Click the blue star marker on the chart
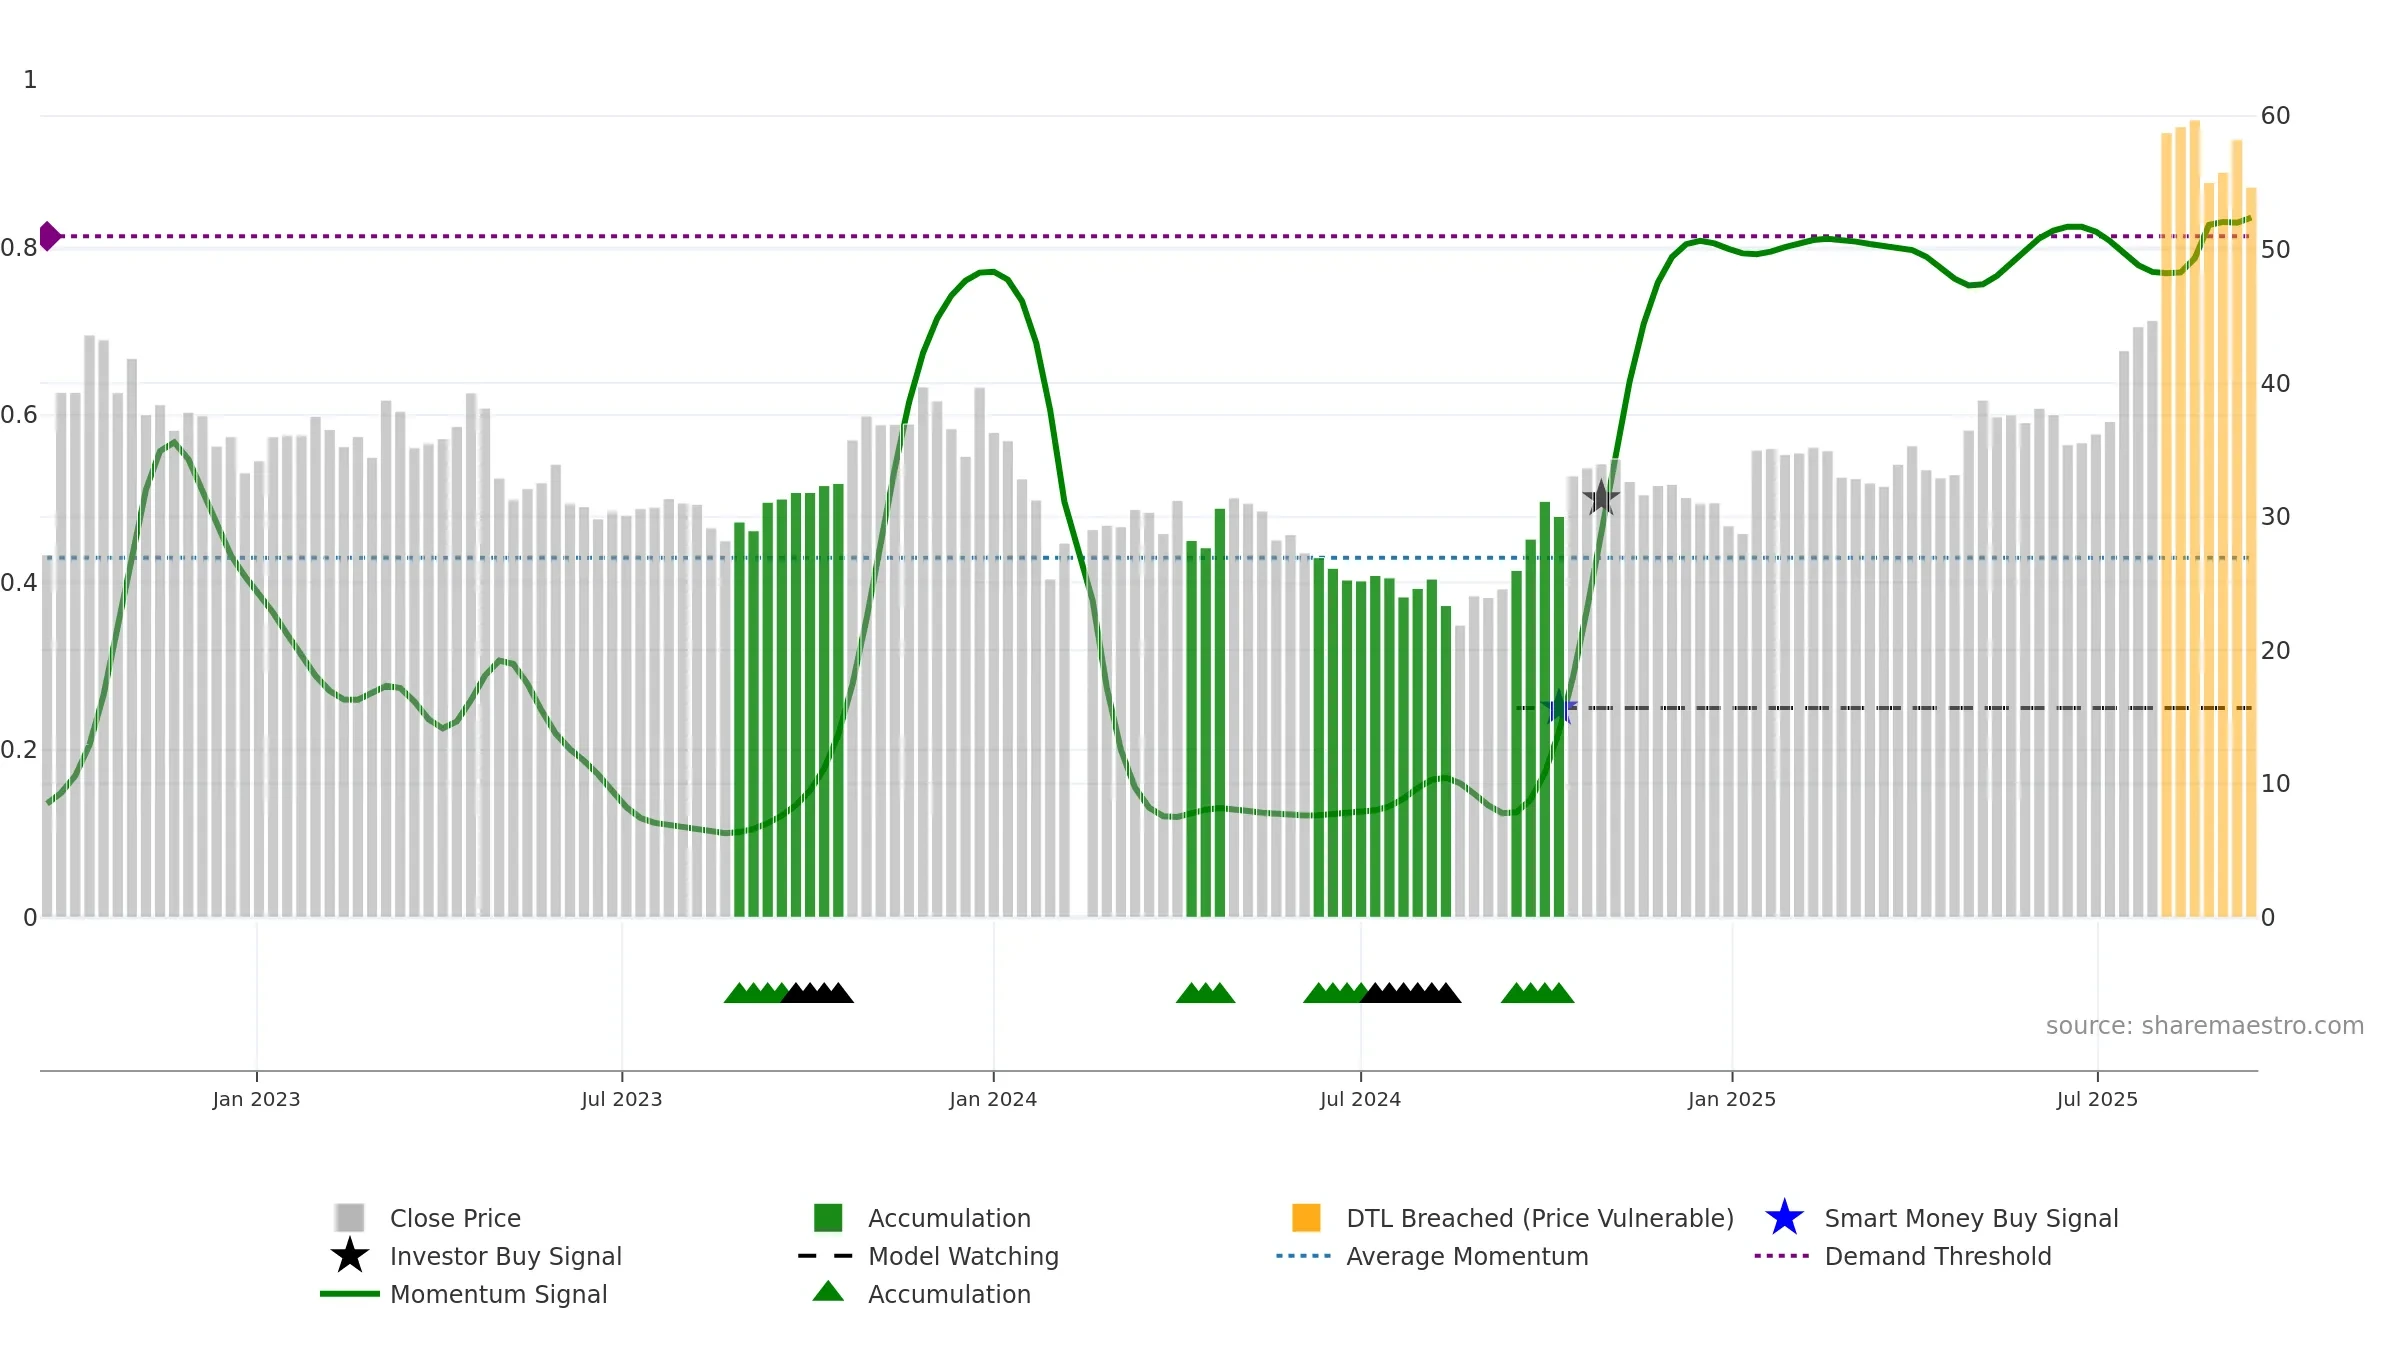The height and width of the screenshot is (1350, 2400). click(x=1559, y=708)
